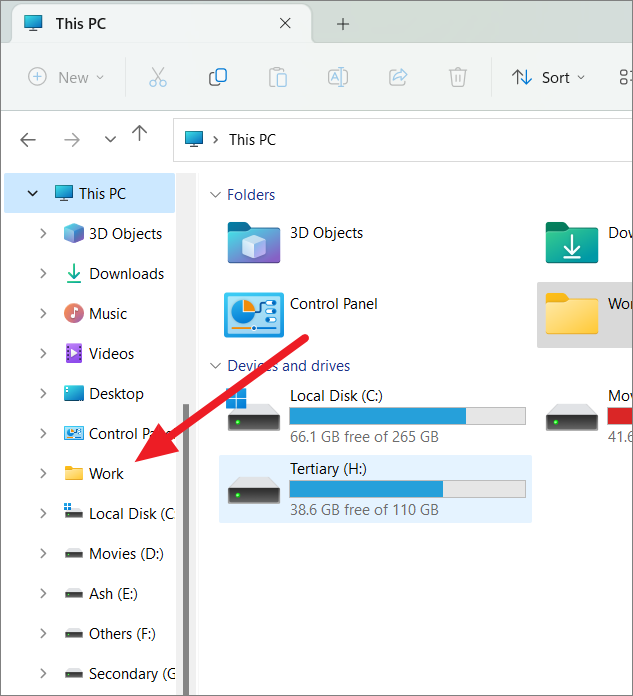Collapse the Folders group header
This screenshot has height=696, width=633.
215,194
